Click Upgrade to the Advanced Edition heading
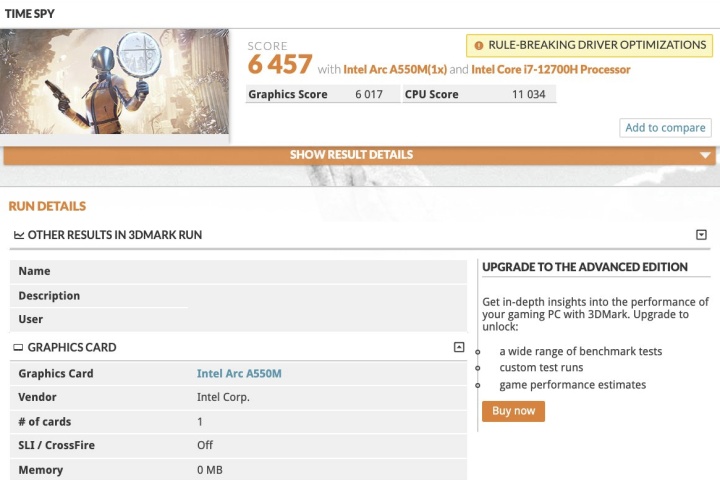The width and height of the screenshot is (720, 480). tap(585, 267)
